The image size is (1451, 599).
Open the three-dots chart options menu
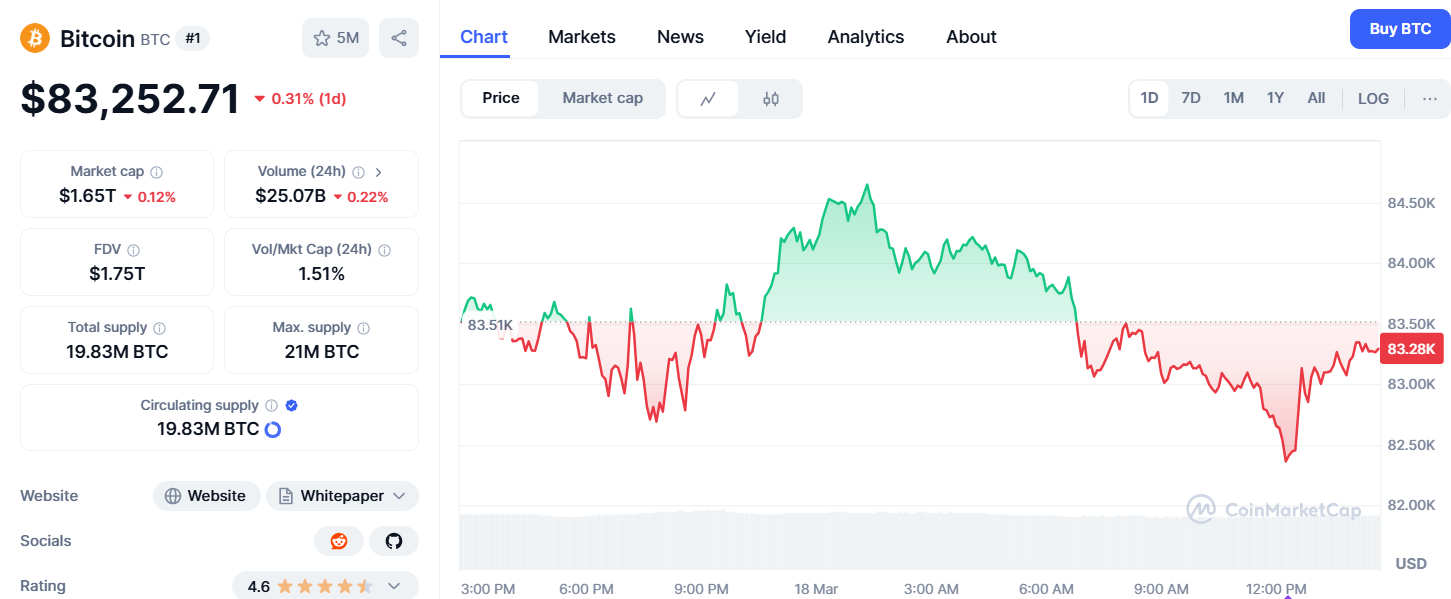[1430, 98]
